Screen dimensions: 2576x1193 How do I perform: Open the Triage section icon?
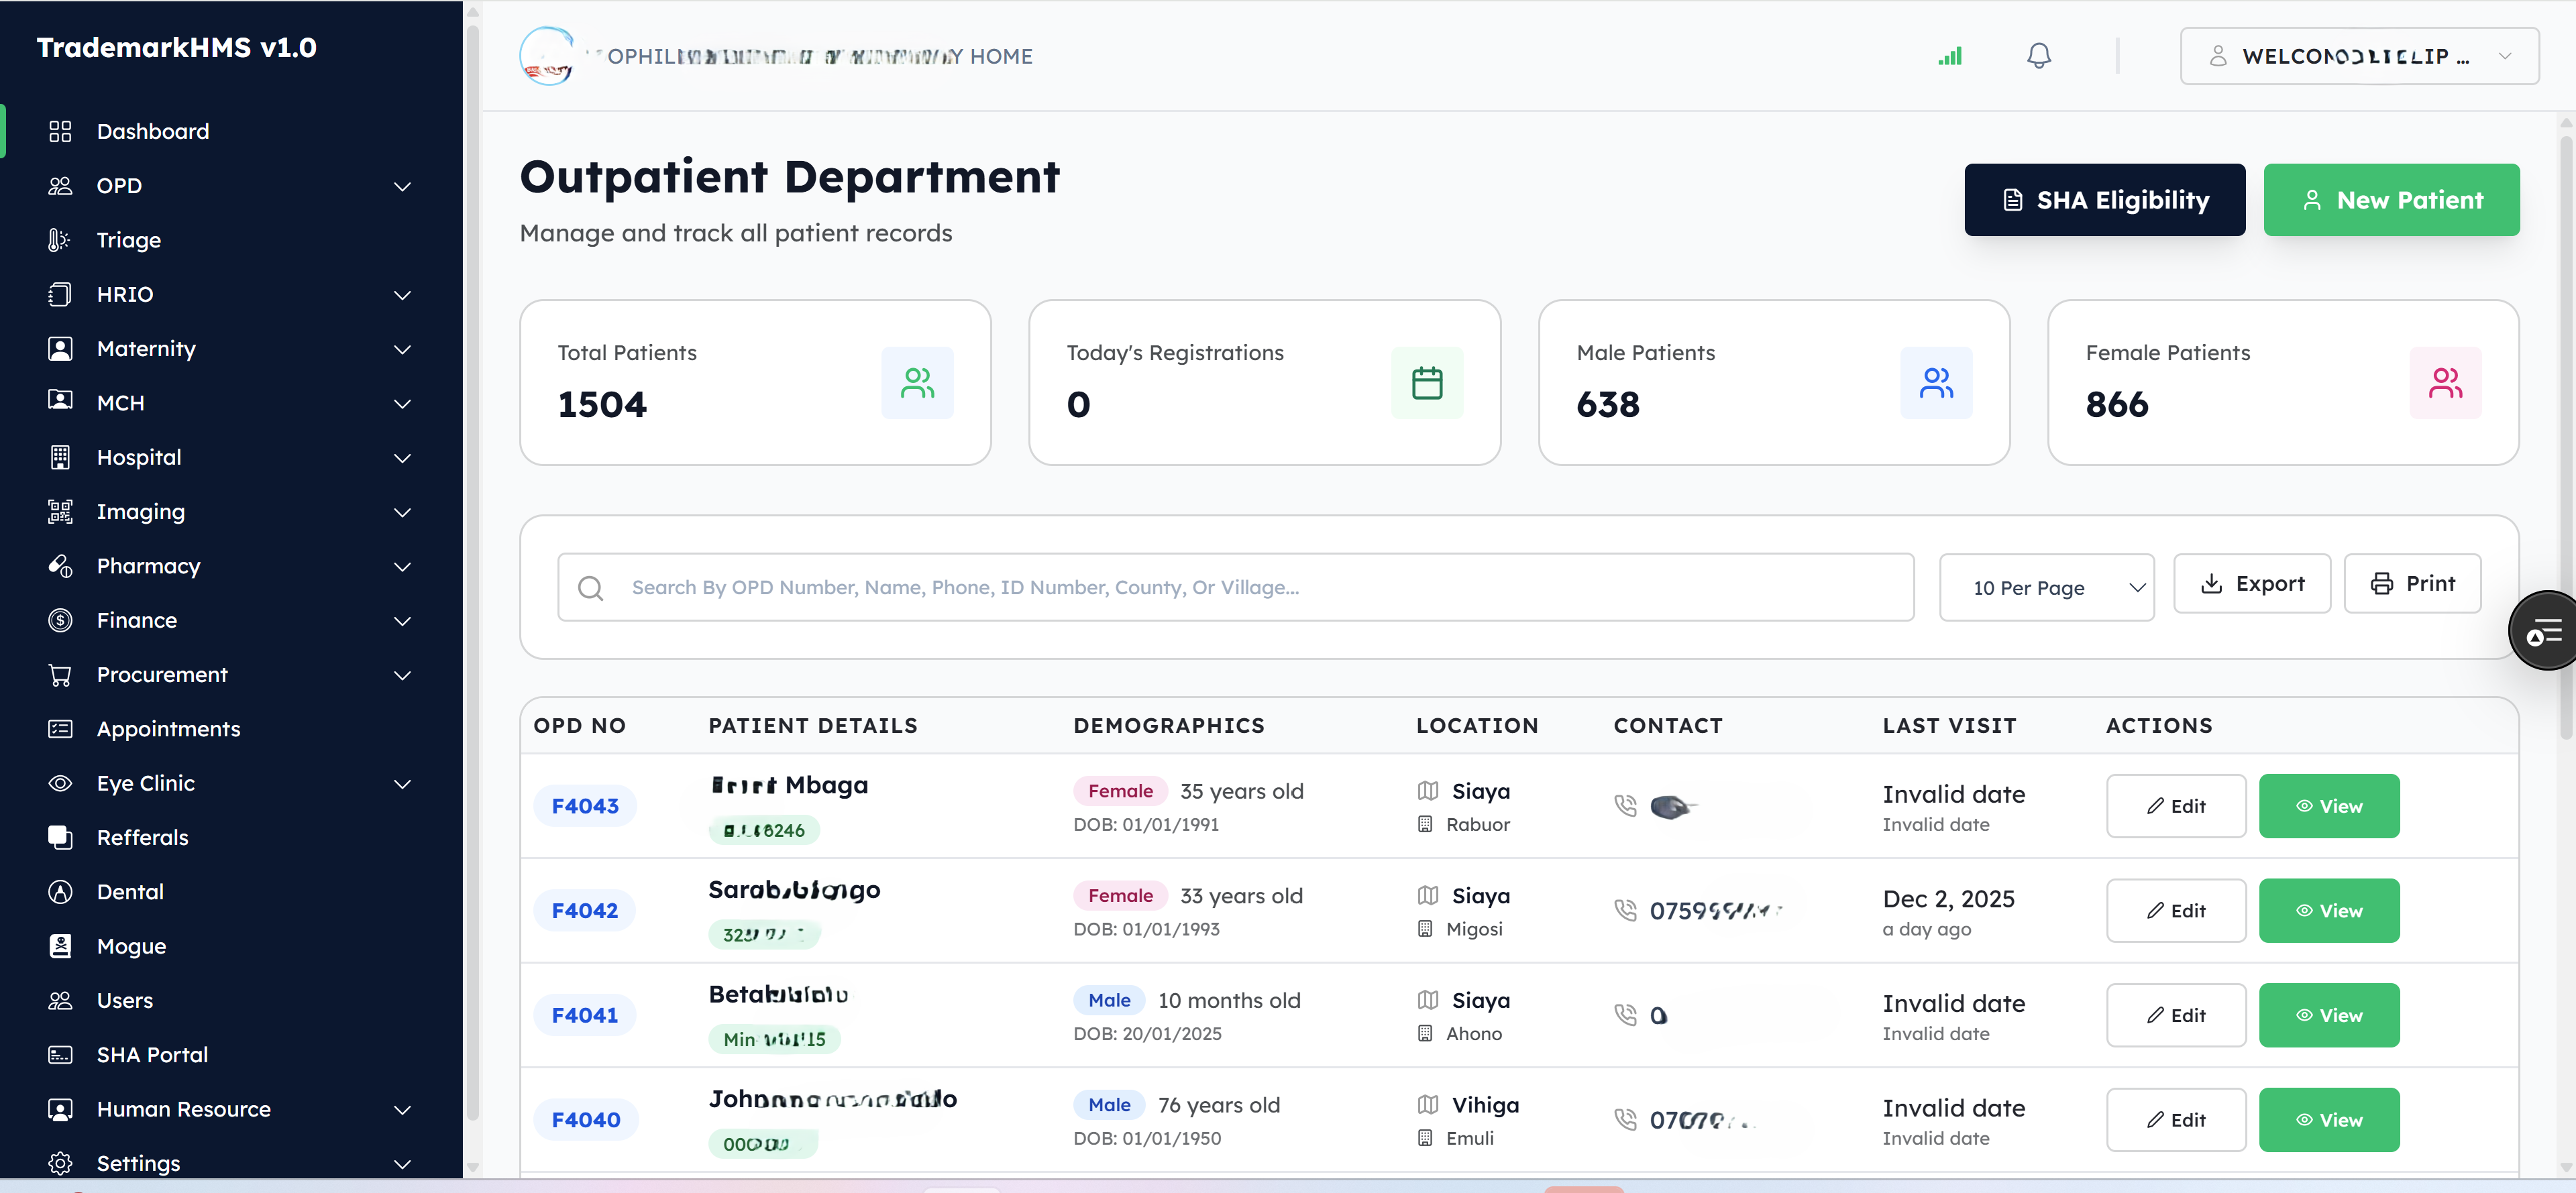pyautogui.click(x=59, y=240)
